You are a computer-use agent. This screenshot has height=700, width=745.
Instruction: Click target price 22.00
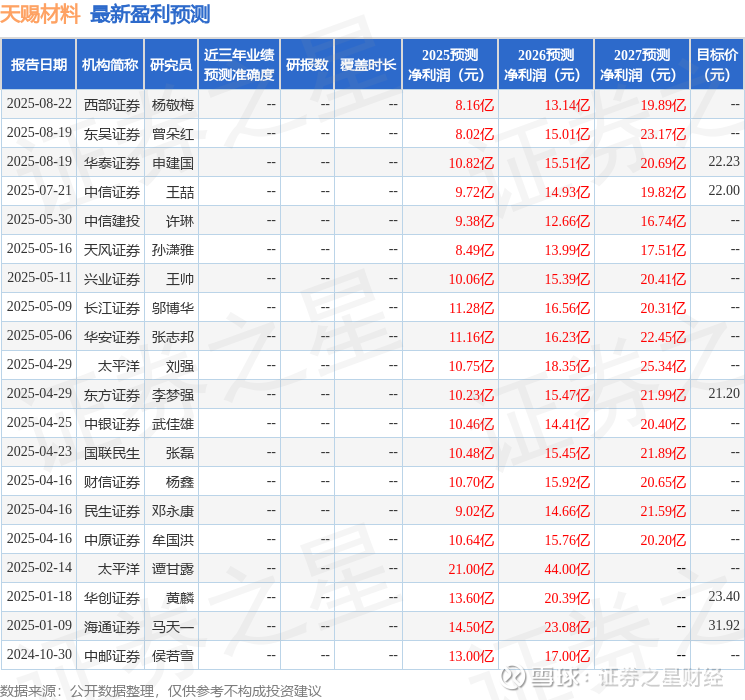(724, 191)
